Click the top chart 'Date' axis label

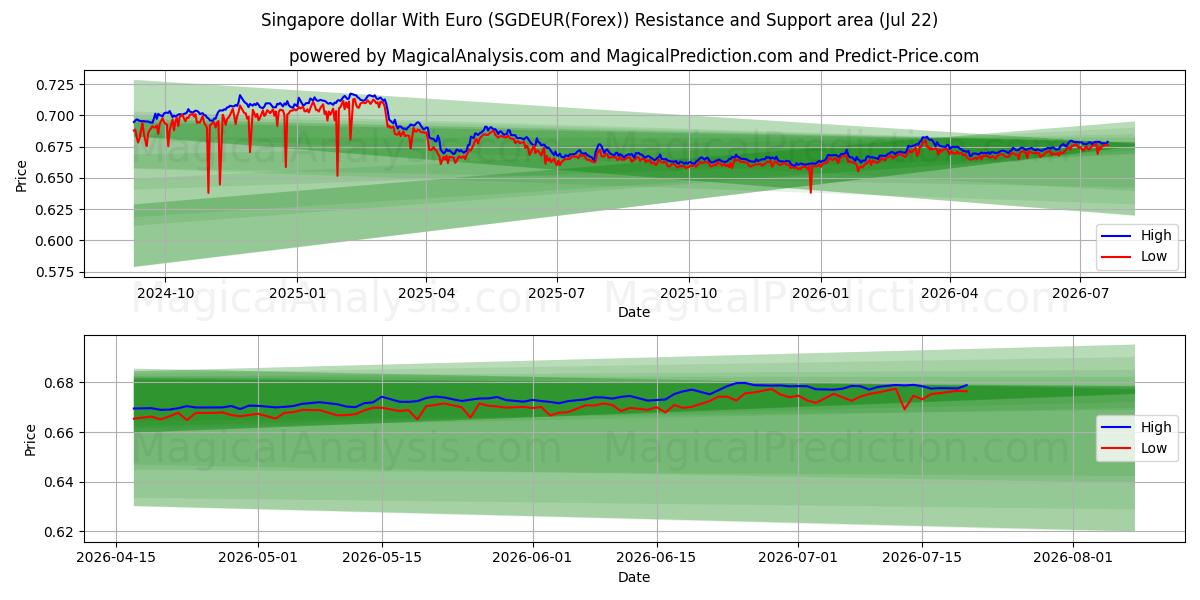(x=634, y=312)
